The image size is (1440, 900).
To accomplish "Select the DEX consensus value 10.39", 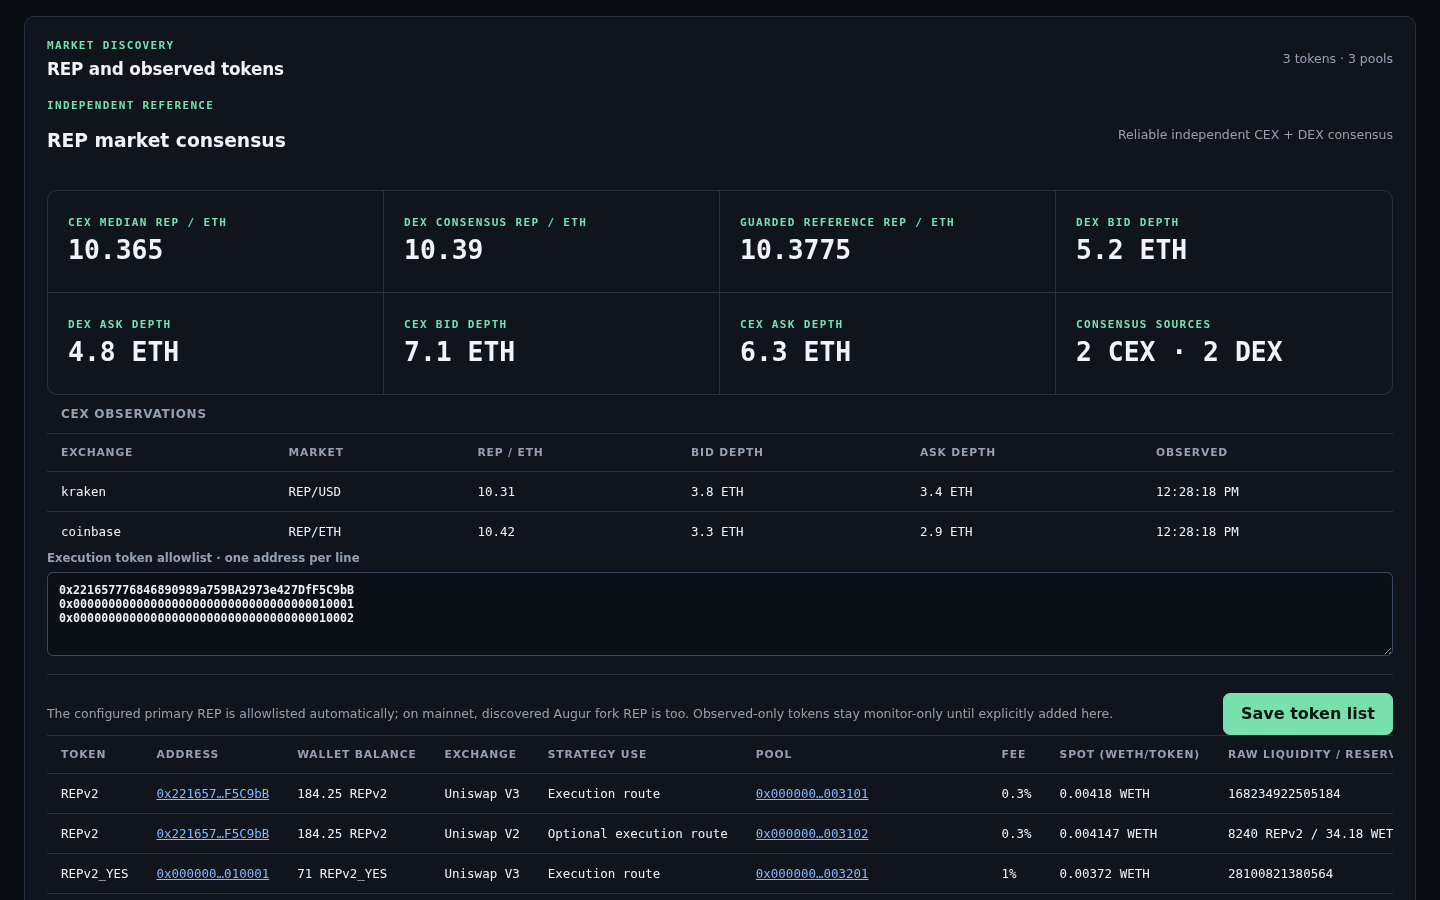I will coord(443,250).
